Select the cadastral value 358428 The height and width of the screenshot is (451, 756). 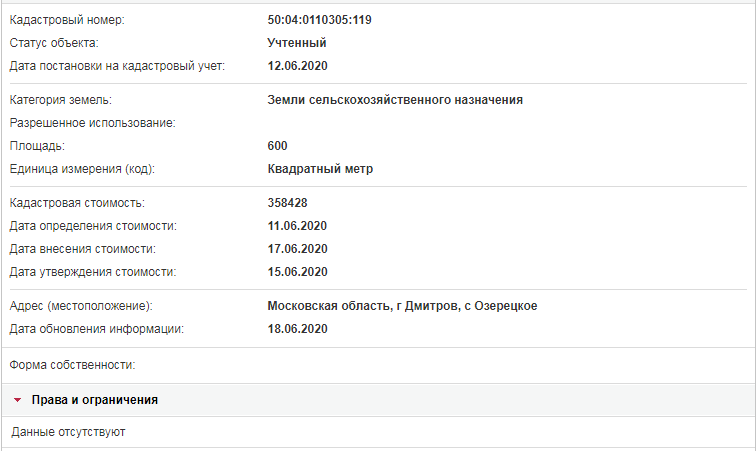point(287,203)
